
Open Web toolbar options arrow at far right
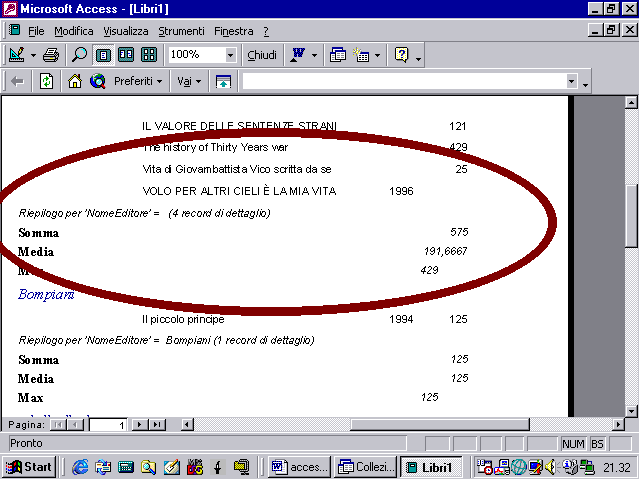(x=585, y=84)
